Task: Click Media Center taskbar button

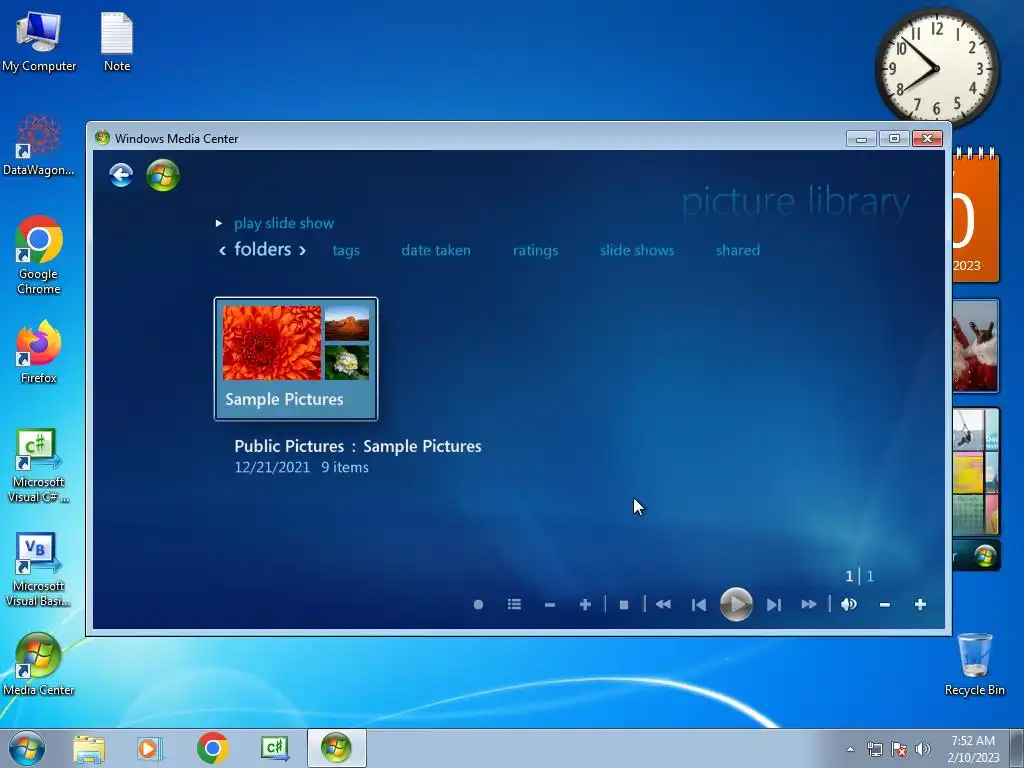Action: pyautogui.click(x=337, y=748)
